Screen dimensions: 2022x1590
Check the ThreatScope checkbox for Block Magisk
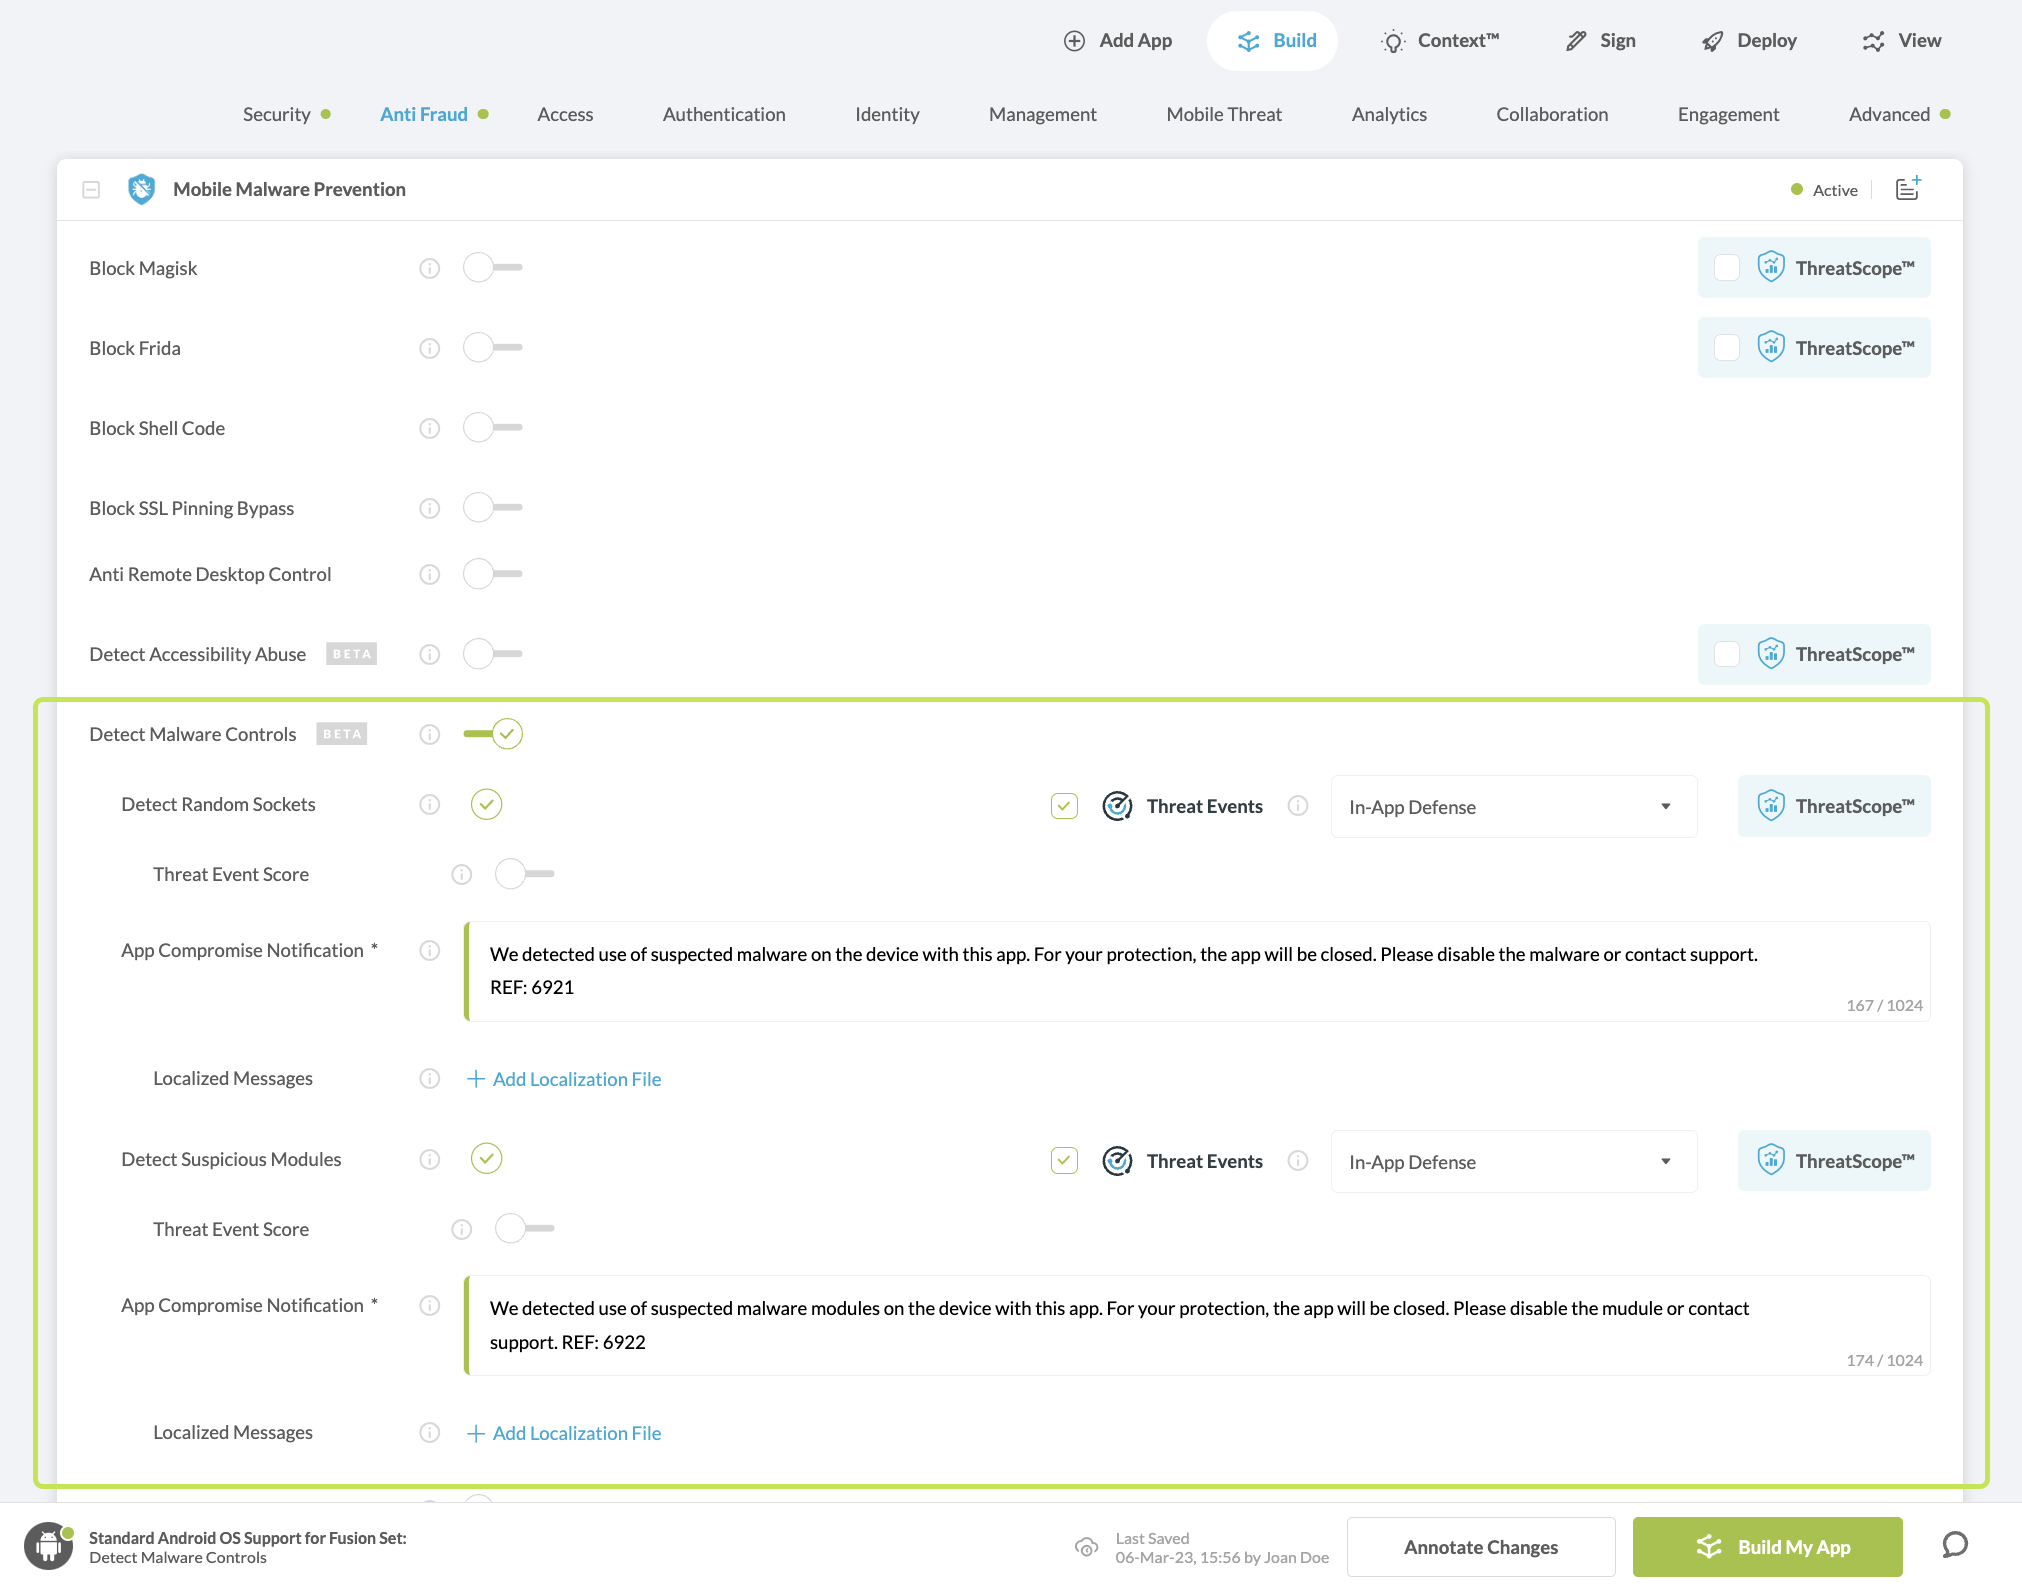pyautogui.click(x=1727, y=268)
